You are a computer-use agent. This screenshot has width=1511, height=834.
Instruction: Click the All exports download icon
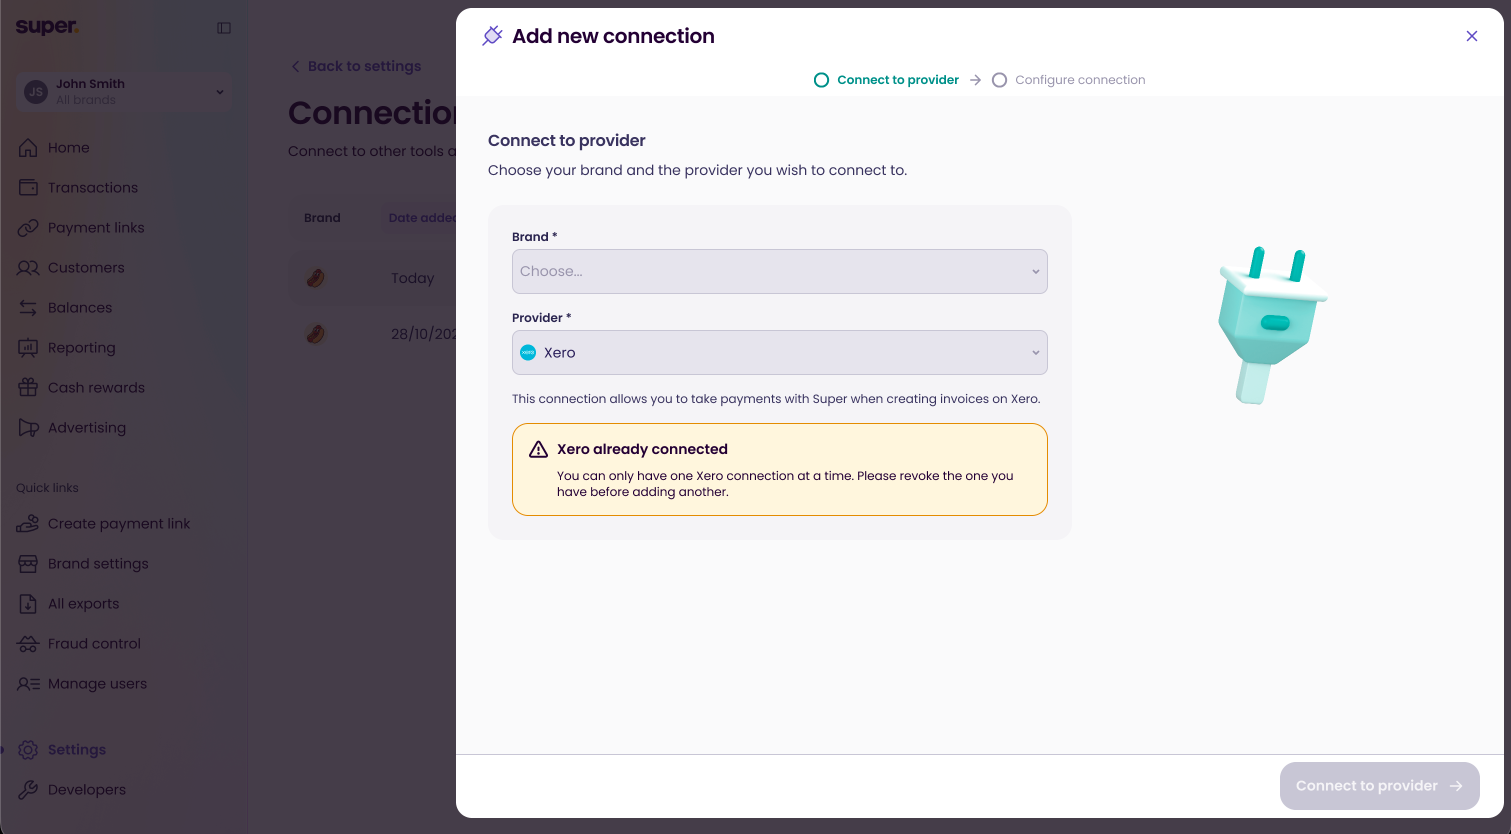click(28, 604)
